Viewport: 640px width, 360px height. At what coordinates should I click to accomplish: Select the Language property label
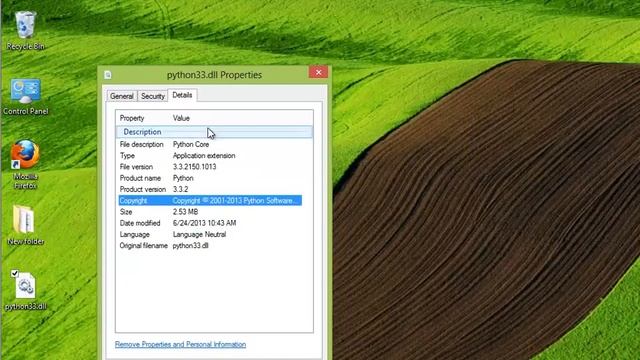point(135,235)
